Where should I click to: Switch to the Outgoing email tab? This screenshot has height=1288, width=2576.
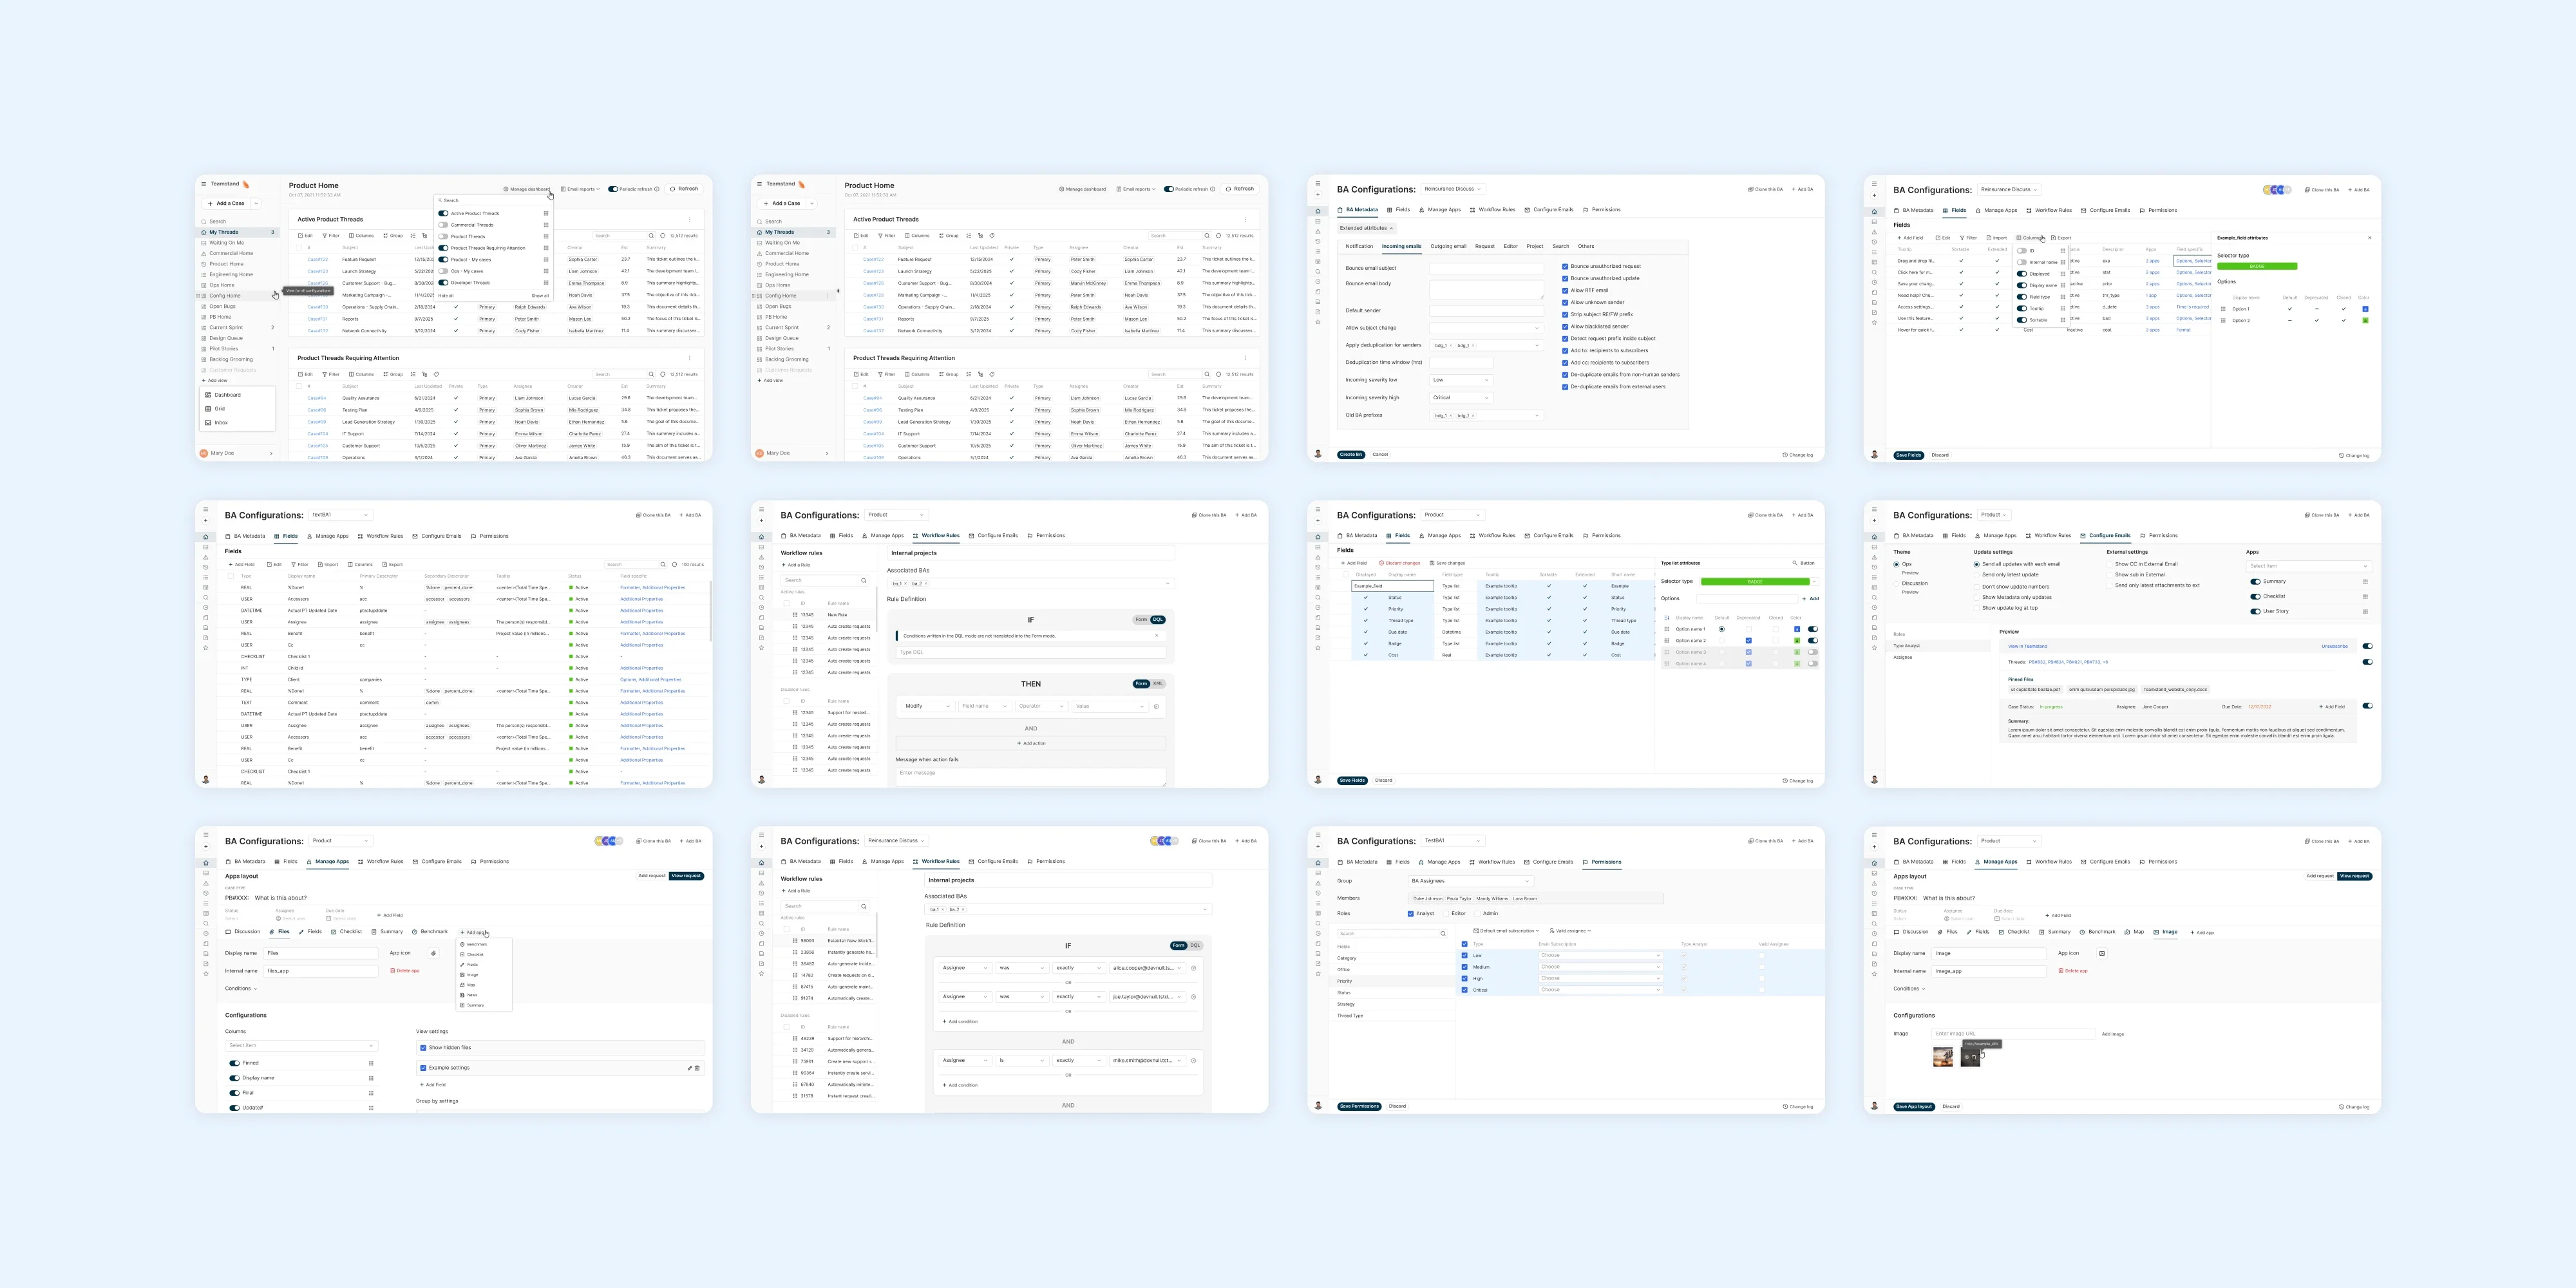click(1449, 247)
